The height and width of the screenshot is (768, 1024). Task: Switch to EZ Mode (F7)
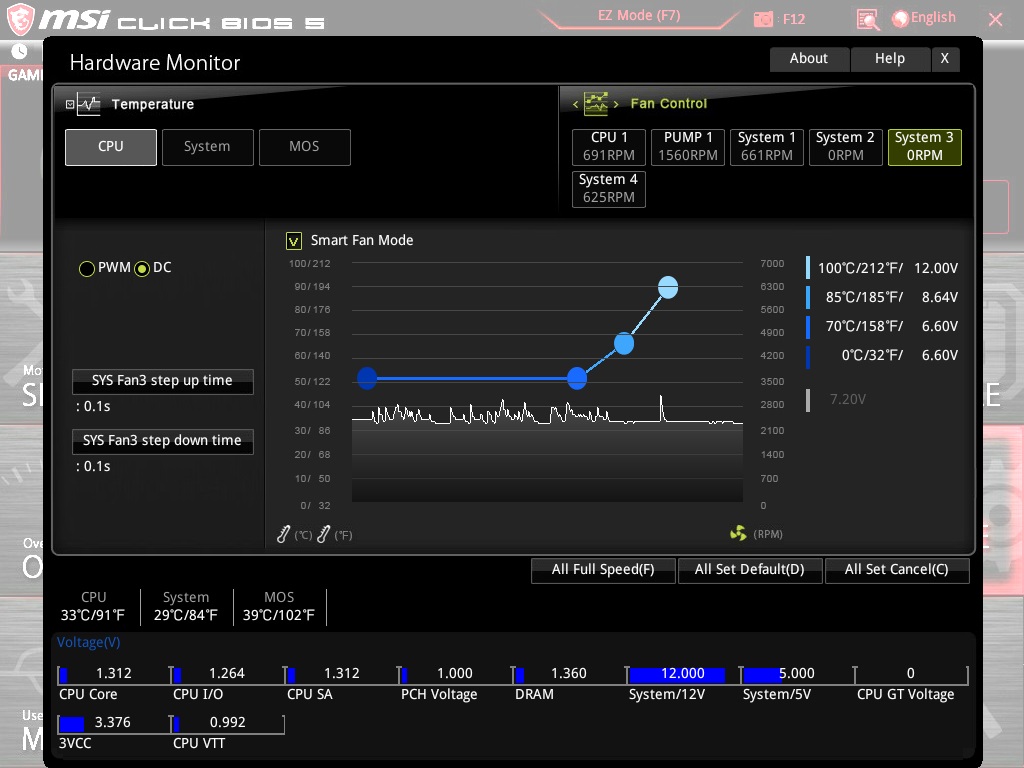(x=639, y=16)
